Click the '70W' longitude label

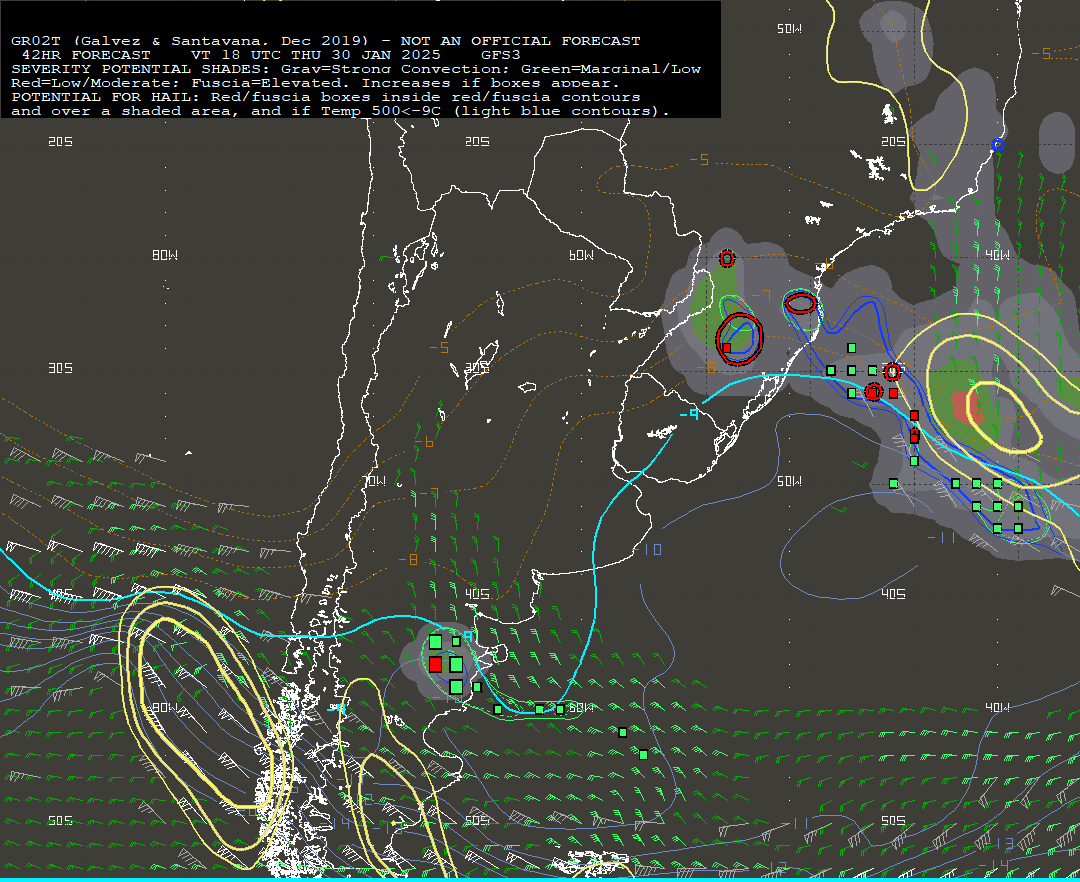coord(375,481)
